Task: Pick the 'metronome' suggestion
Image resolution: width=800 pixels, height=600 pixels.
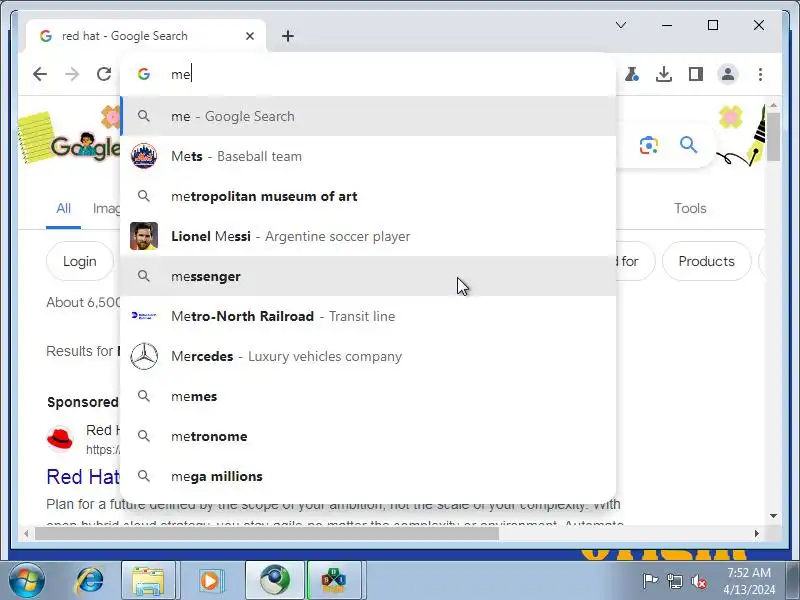Action: click(x=368, y=436)
